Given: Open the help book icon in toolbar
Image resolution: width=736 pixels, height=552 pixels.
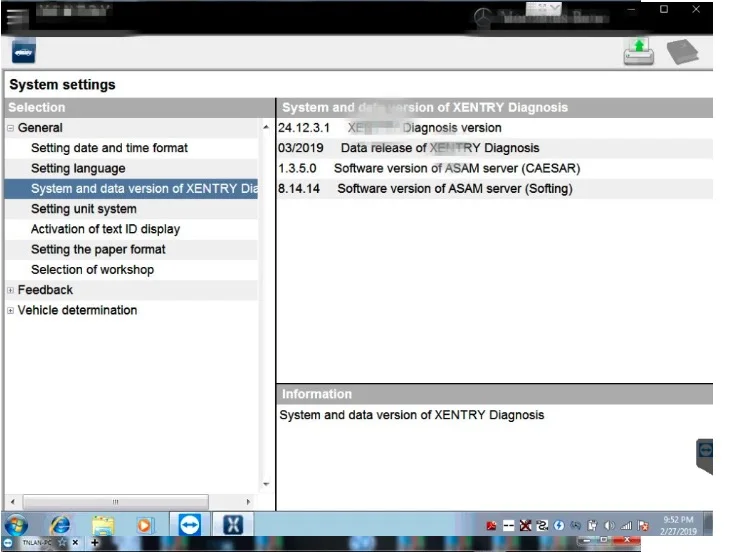Looking at the screenshot, I should point(682,52).
